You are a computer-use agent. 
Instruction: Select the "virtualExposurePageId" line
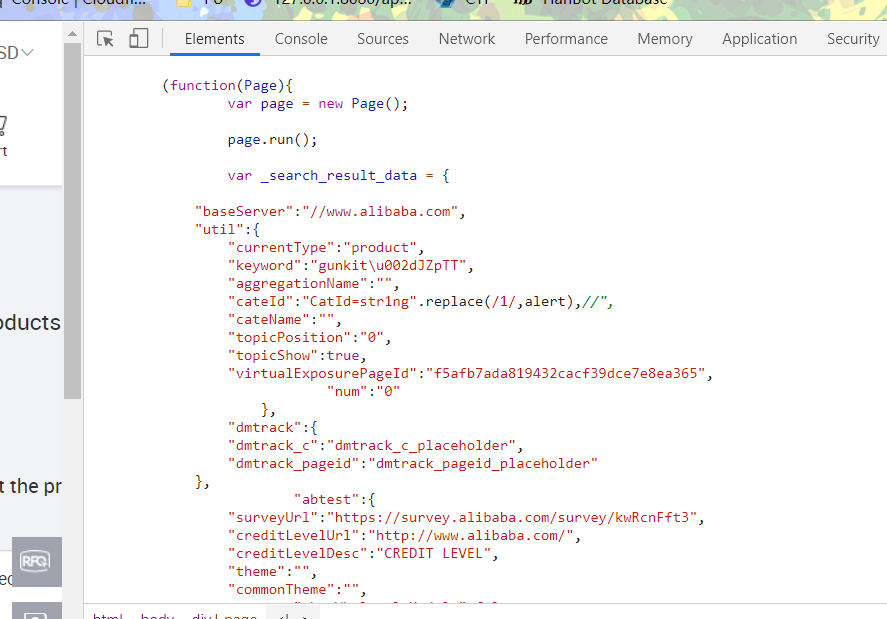coord(470,373)
